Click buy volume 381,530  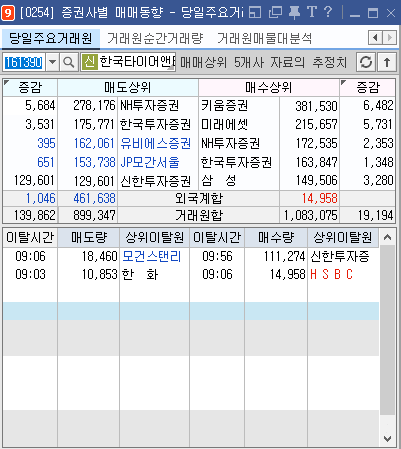coord(316,106)
